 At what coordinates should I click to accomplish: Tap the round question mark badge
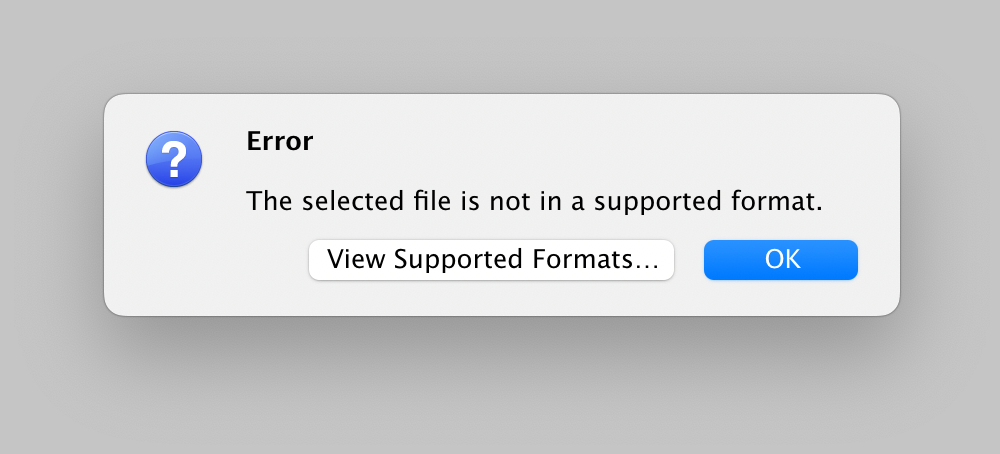coord(174,159)
